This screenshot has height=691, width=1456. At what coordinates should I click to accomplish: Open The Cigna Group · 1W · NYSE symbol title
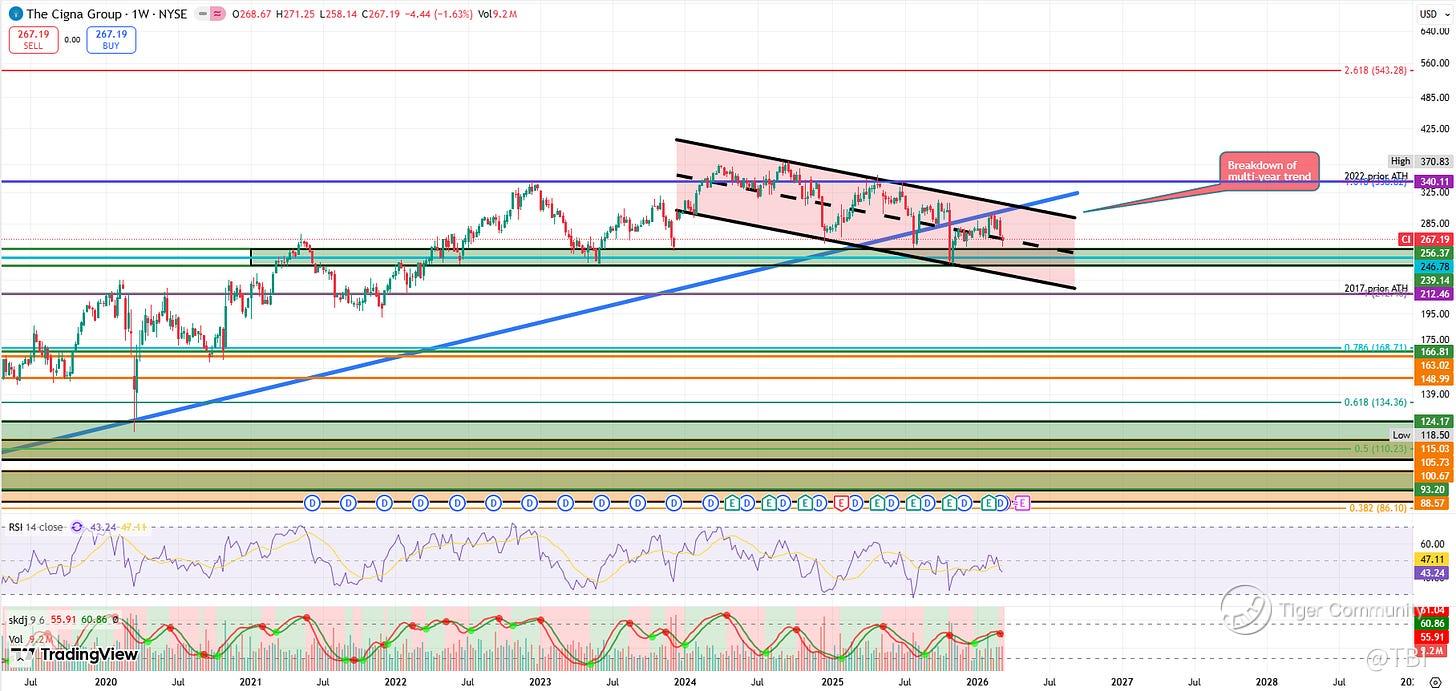[106, 14]
